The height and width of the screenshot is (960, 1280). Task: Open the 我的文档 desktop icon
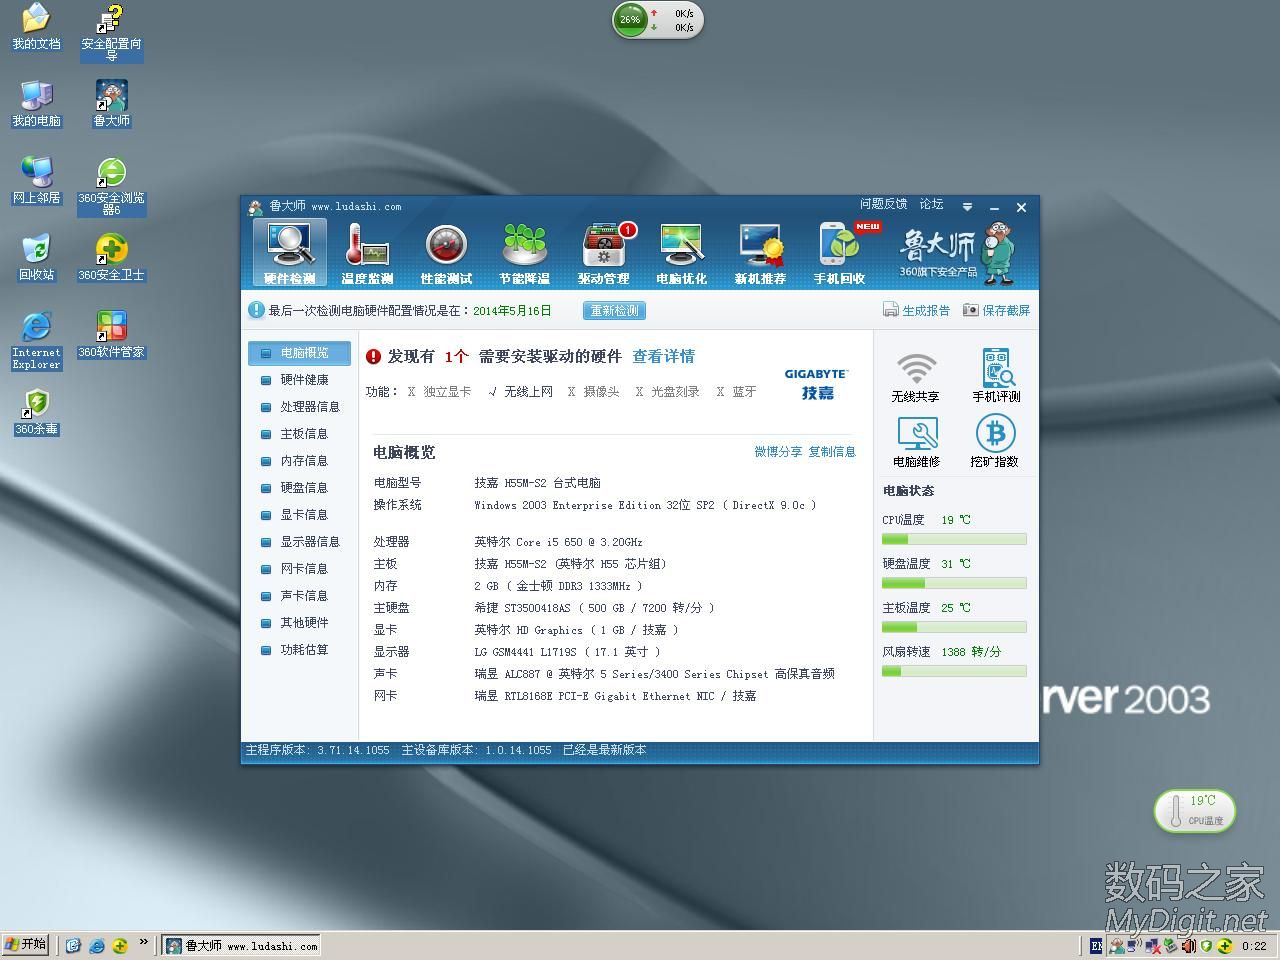point(36,27)
